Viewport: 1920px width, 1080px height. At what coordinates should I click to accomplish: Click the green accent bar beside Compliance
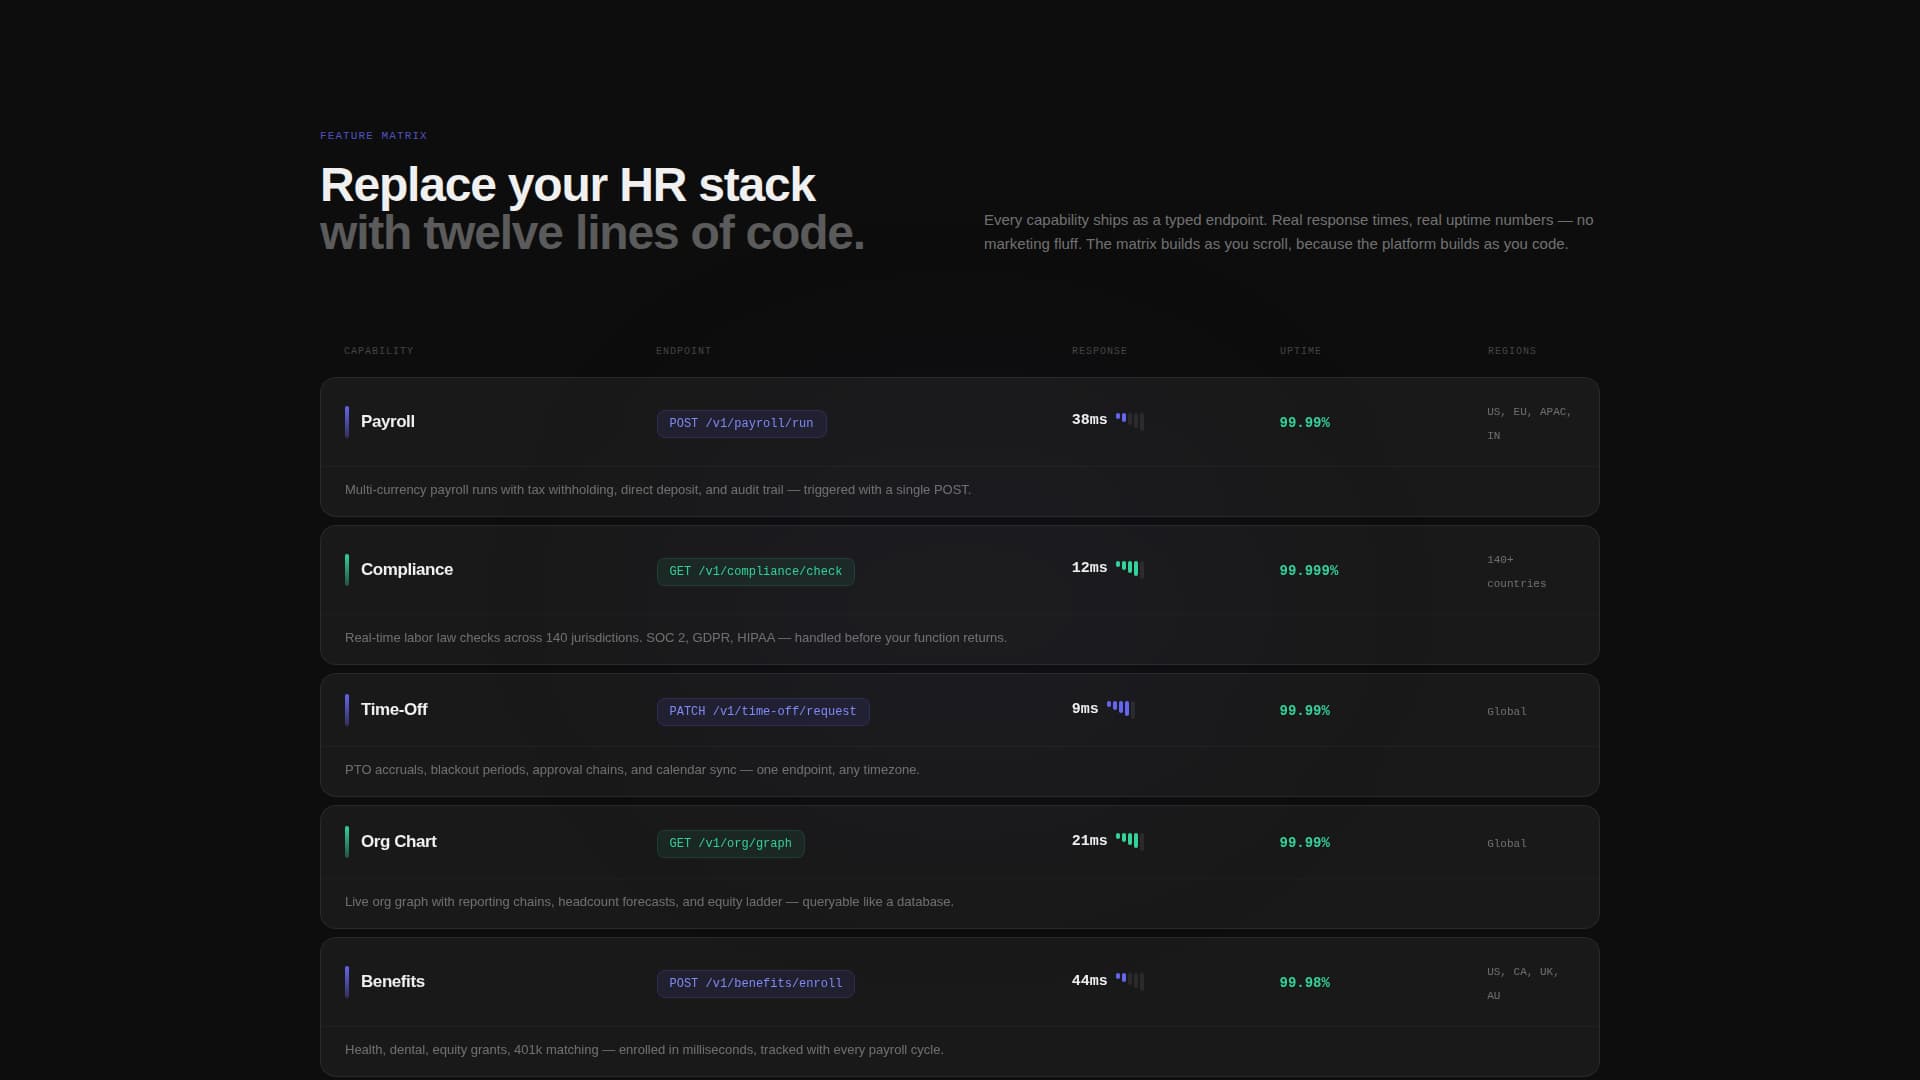tap(347, 569)
